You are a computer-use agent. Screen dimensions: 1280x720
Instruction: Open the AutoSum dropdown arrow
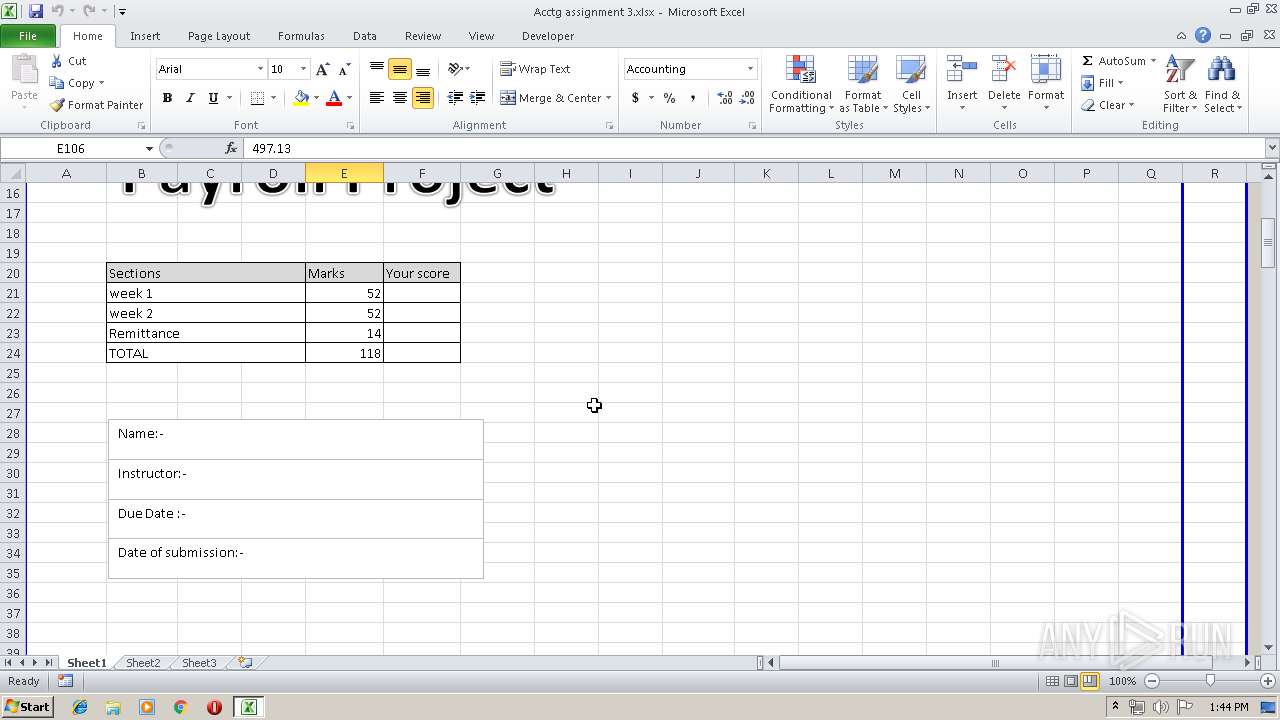[x=1153, y=61]
